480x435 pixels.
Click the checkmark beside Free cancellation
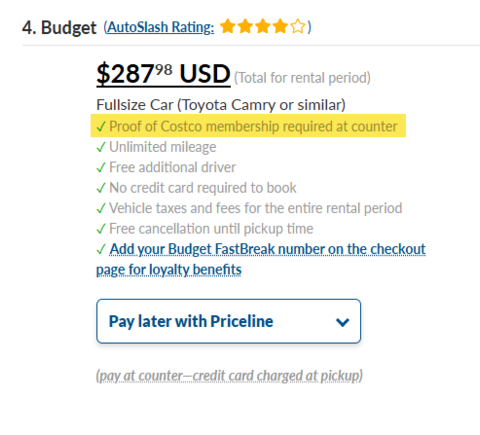pos(101,229)
